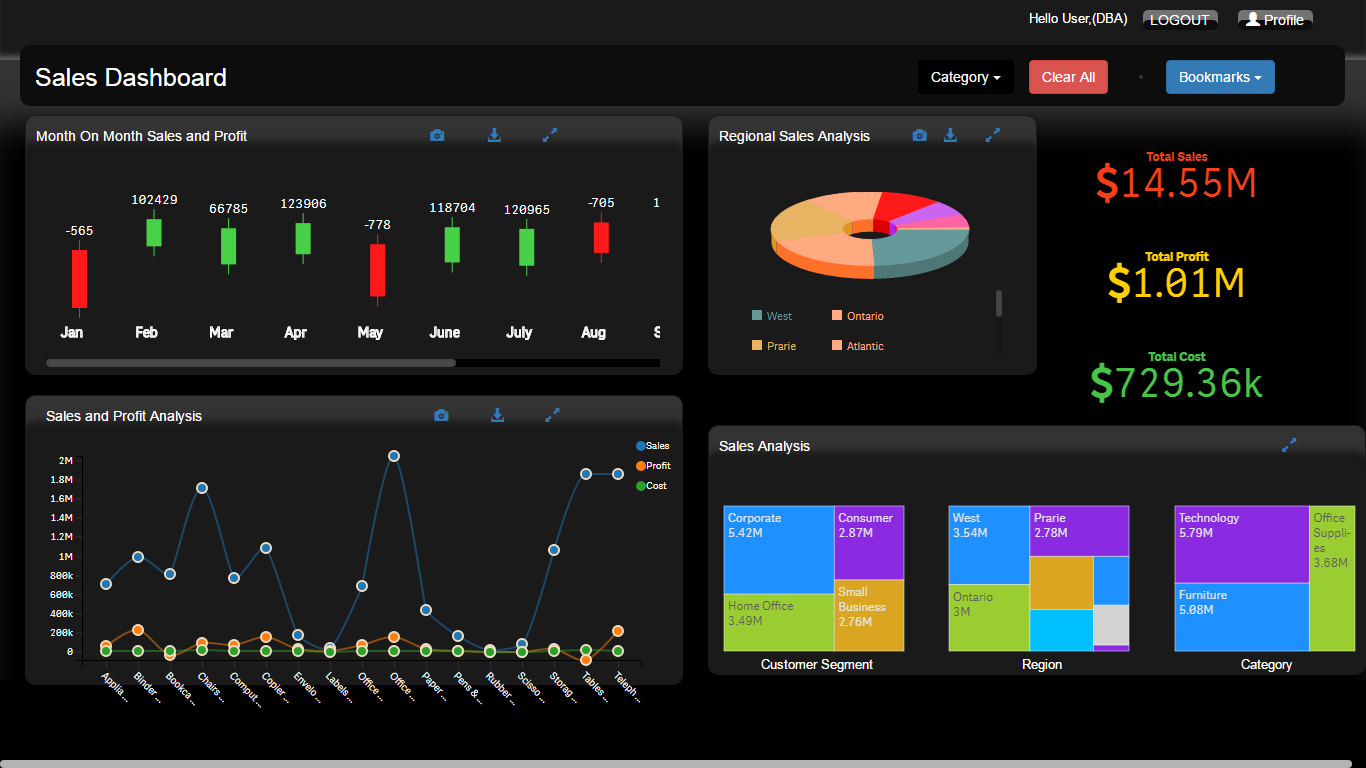1366x768 pixels.
Task: Capture snapshot of Sales and Profit Analysis
Action: click(441, 415)
